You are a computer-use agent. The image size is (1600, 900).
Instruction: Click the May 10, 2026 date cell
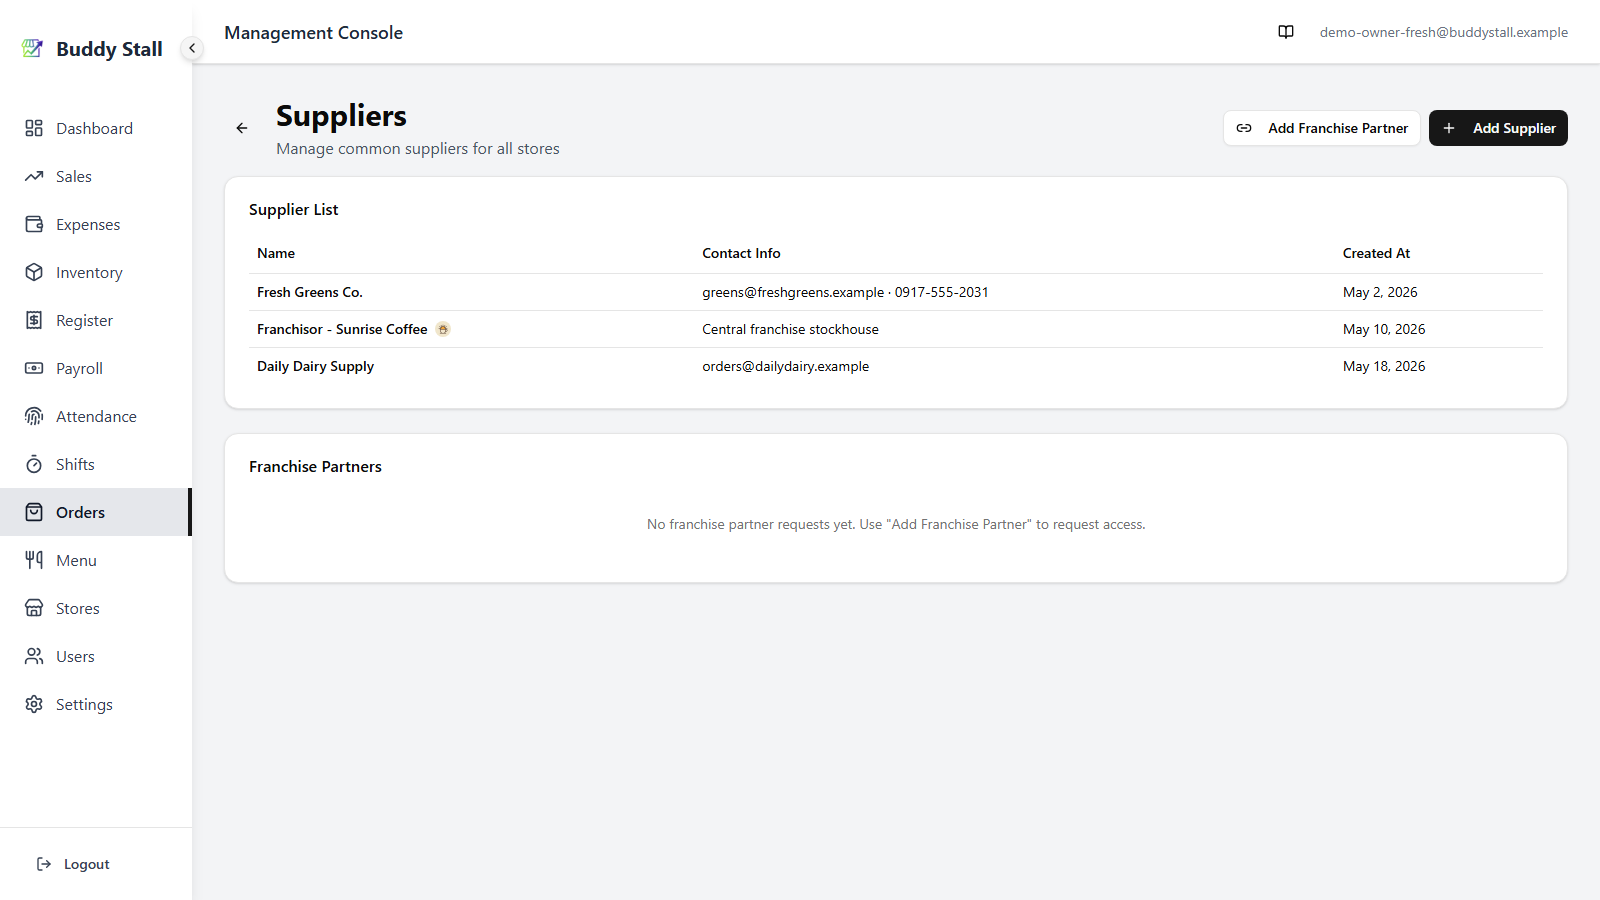click(1384, 329)
